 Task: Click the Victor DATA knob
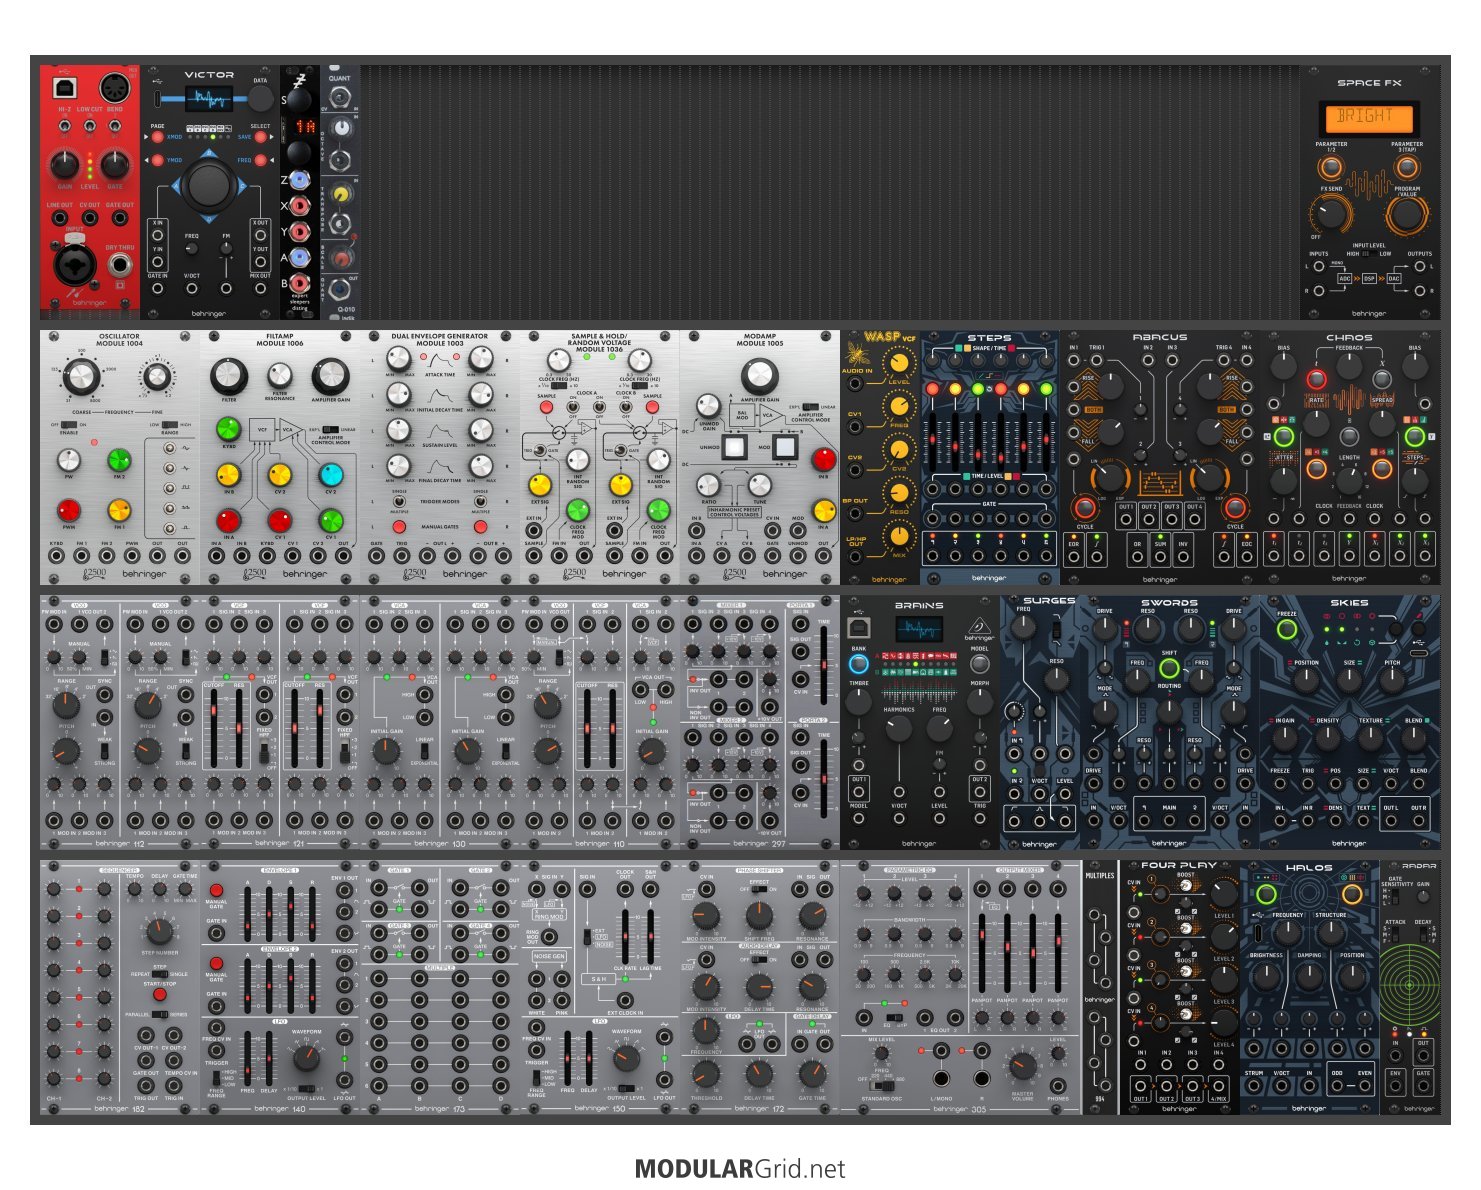(x=260, y=98)
